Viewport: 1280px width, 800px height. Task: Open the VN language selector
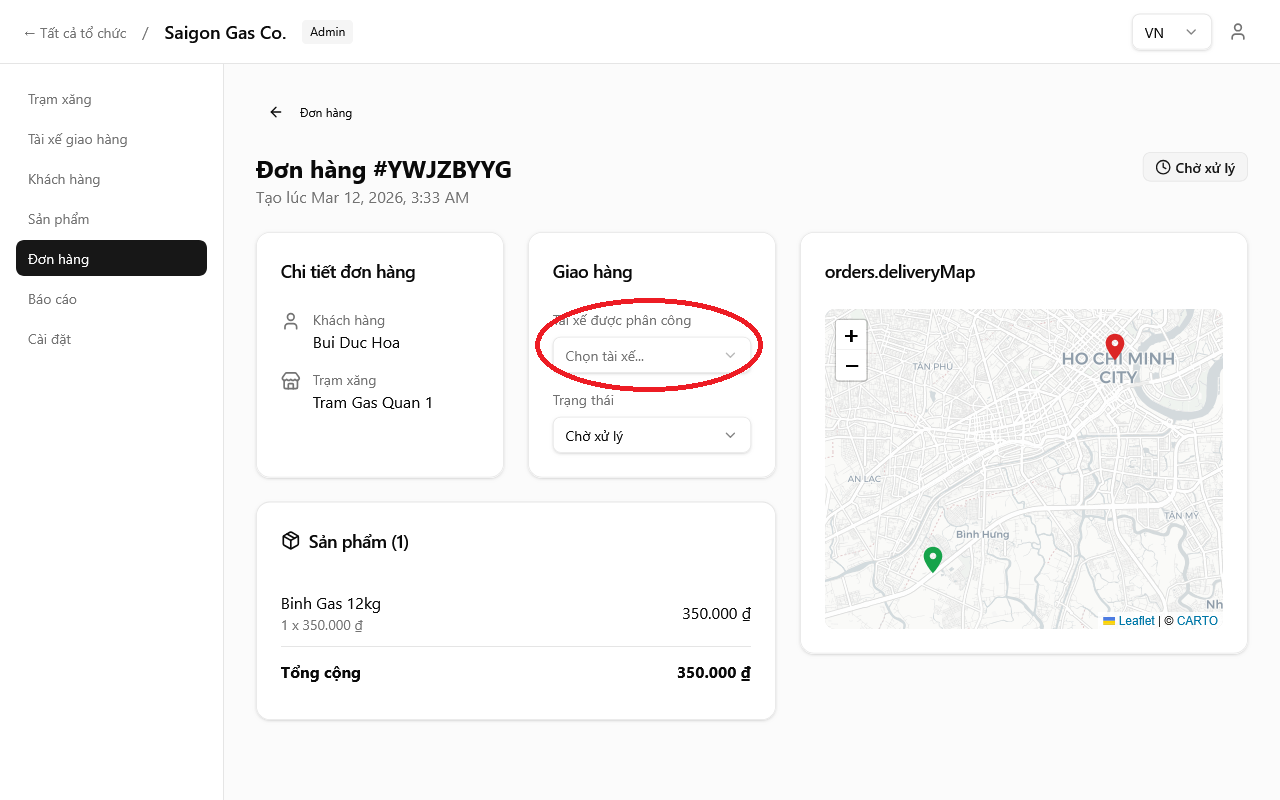(x=1171, y=31)
